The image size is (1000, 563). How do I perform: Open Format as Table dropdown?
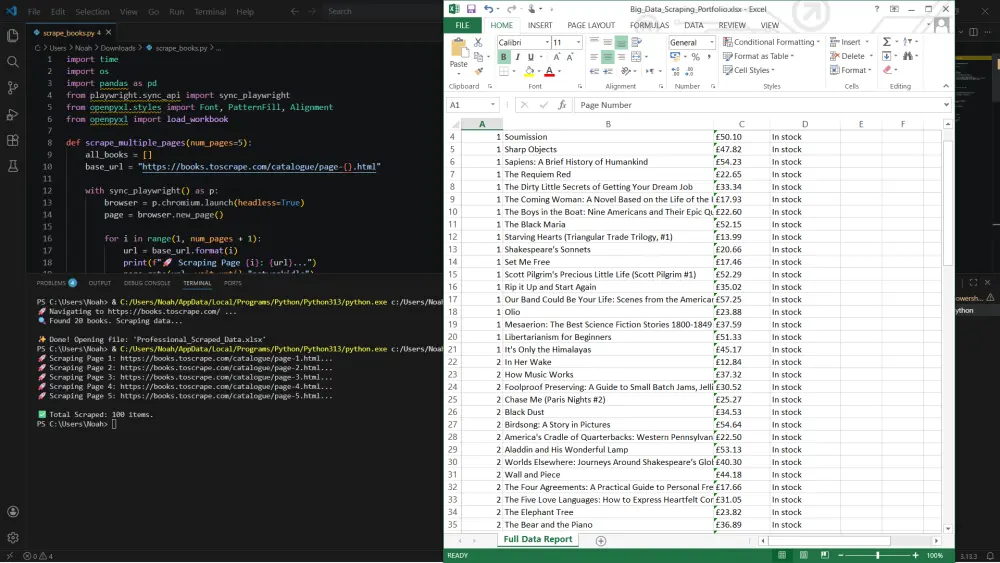758,56
